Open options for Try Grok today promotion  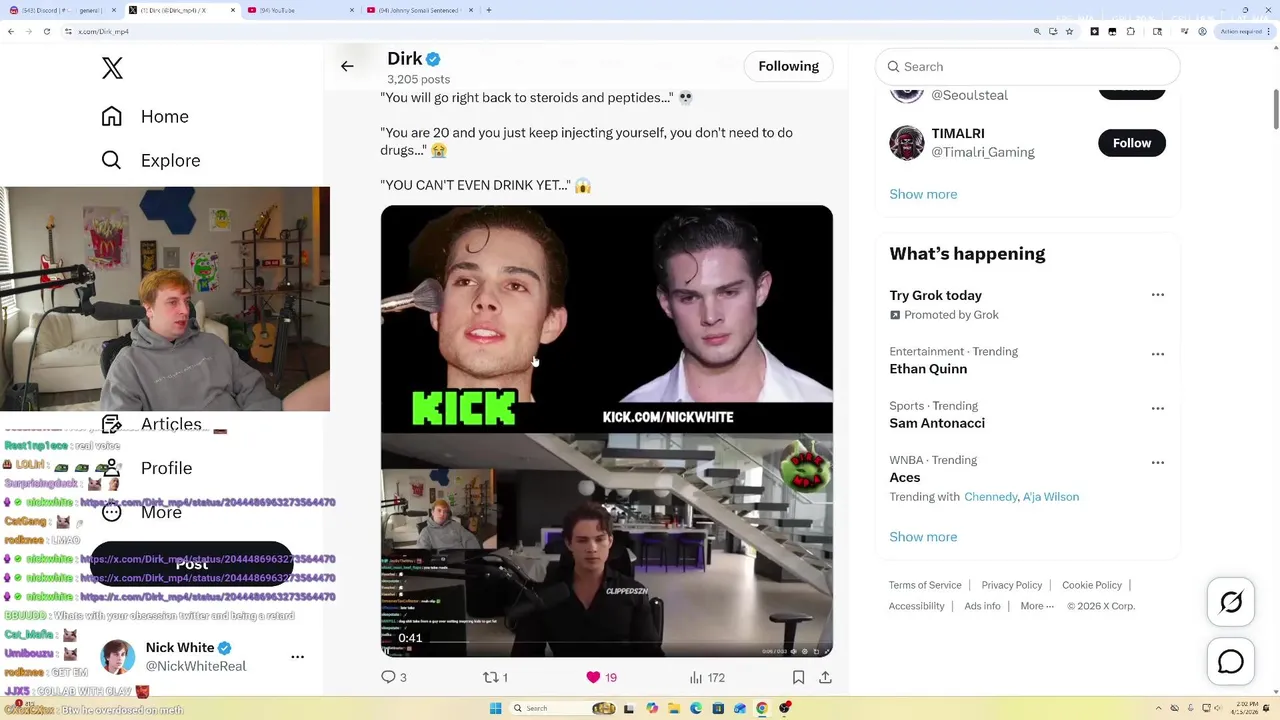pos(1157,295)
